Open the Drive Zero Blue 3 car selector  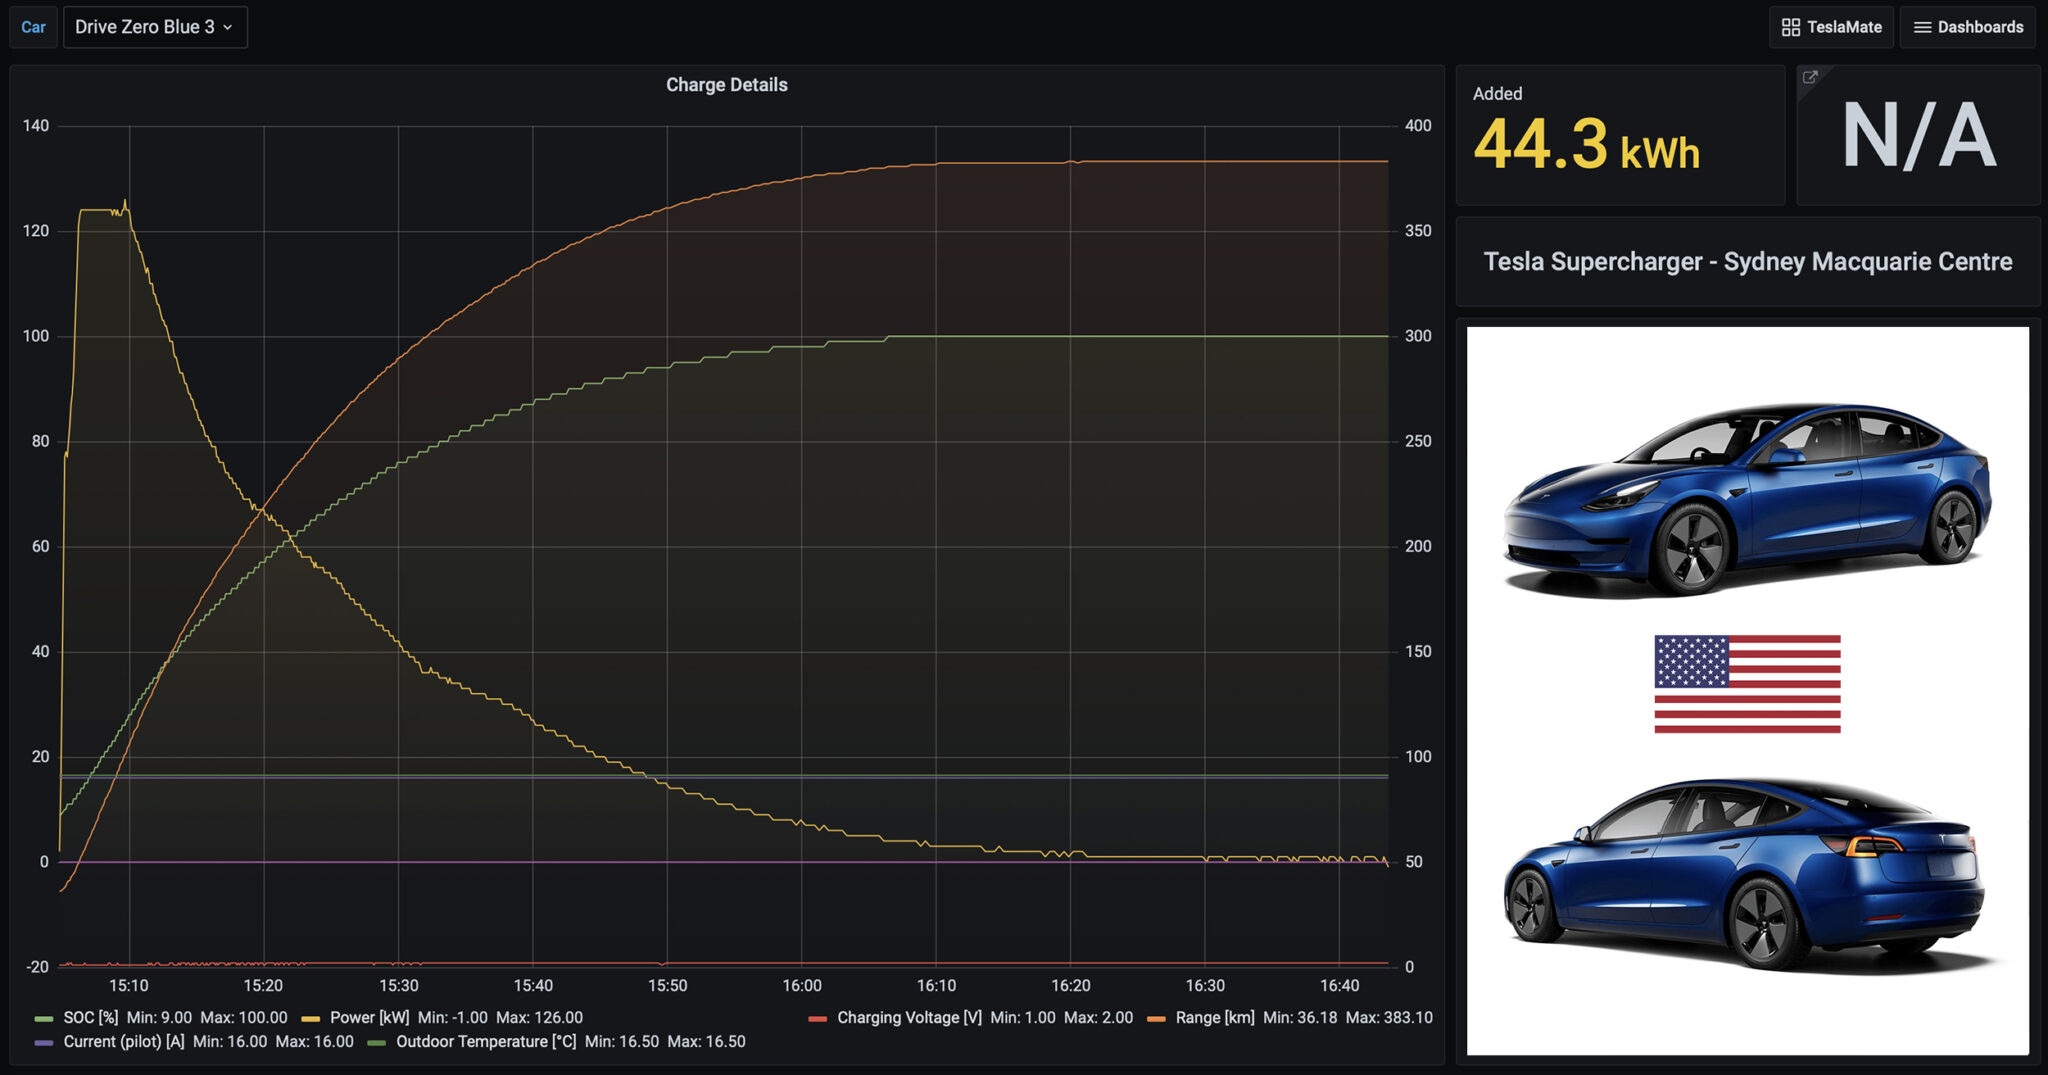coord(155,27)
